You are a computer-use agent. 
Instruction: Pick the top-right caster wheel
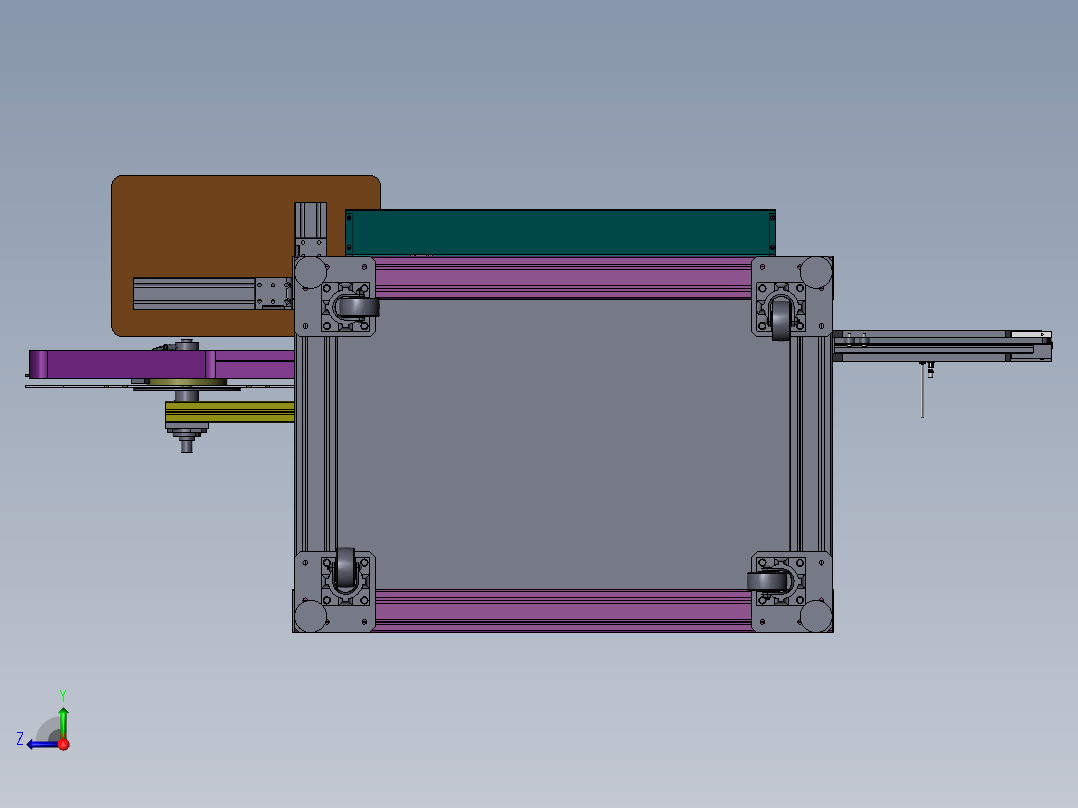[781, 320]
